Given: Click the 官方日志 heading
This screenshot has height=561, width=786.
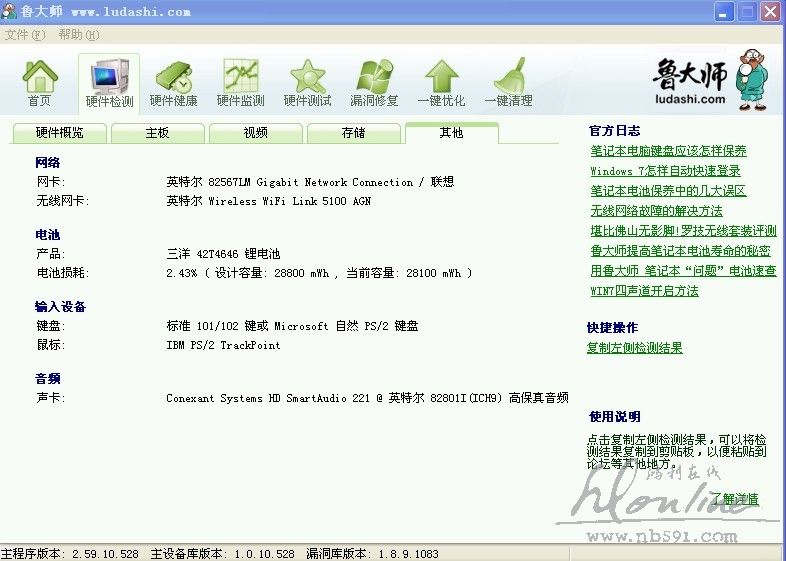Looking at the screenshot, I should point(615,131).
